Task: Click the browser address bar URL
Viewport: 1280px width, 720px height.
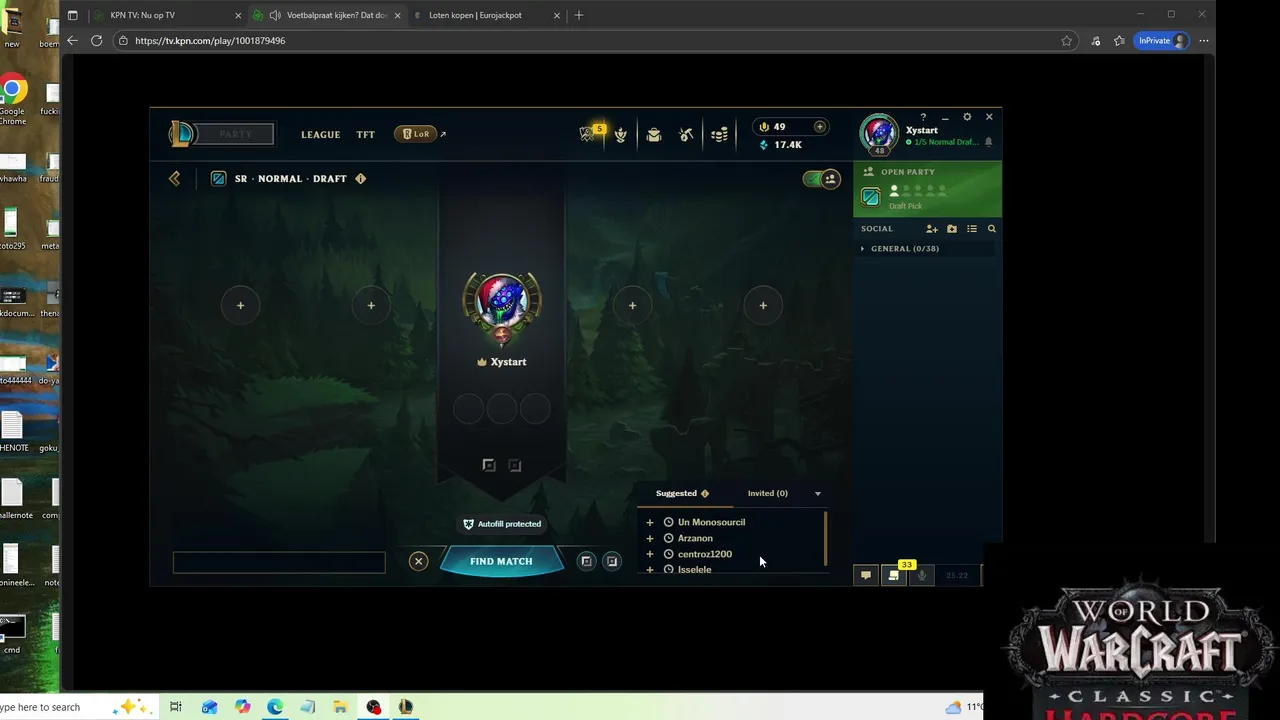Action: [x=210, y=41]
